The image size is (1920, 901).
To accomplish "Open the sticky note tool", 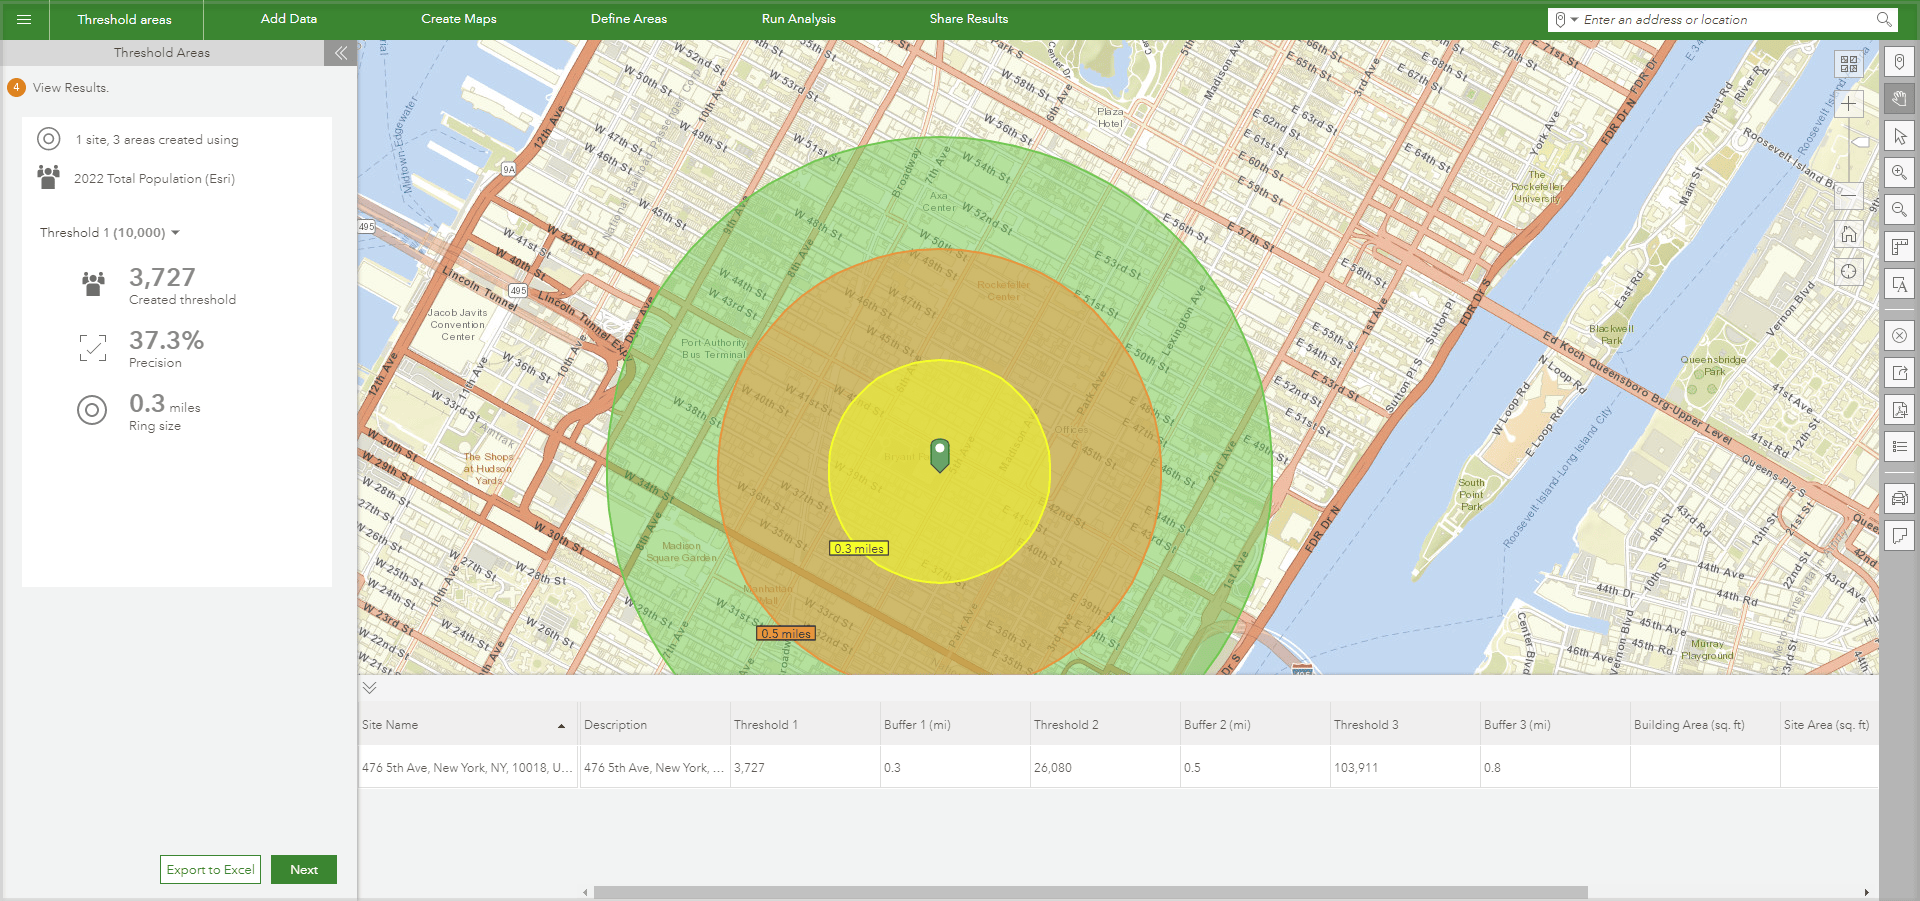I will pyautogui.click(x=1899, y=536).
